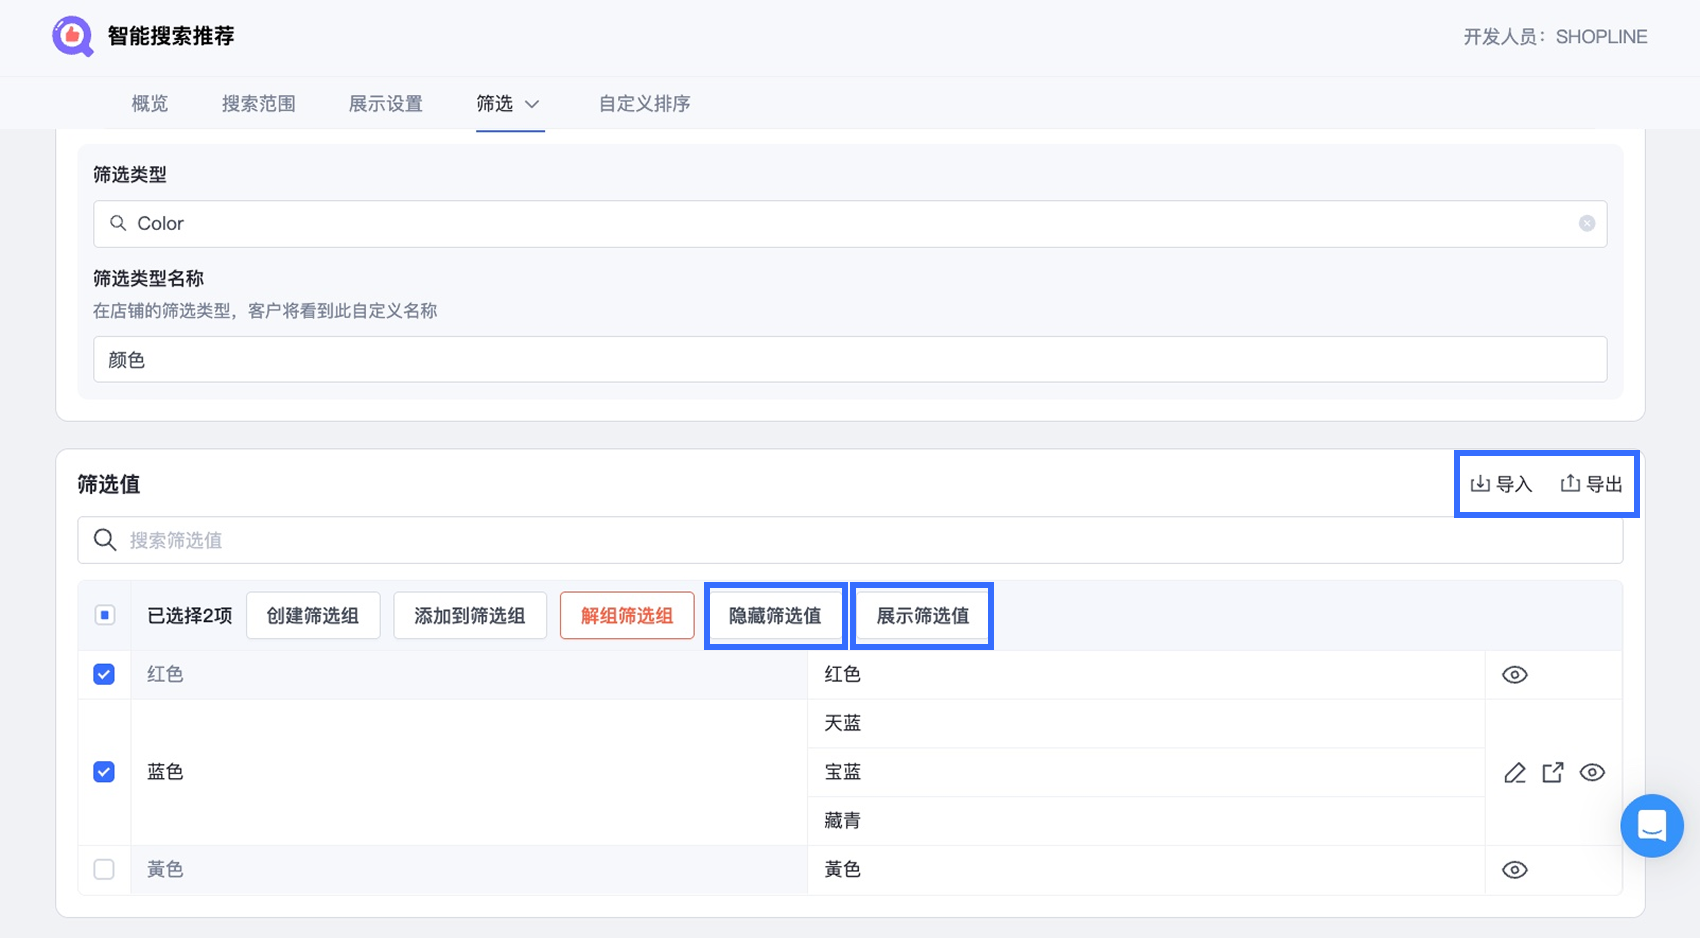The height and width of the screenshot is (938, 1700).
Task: Click the magnifier icon in the Color field
Action: pyautogui.click(x=117, y=223)
